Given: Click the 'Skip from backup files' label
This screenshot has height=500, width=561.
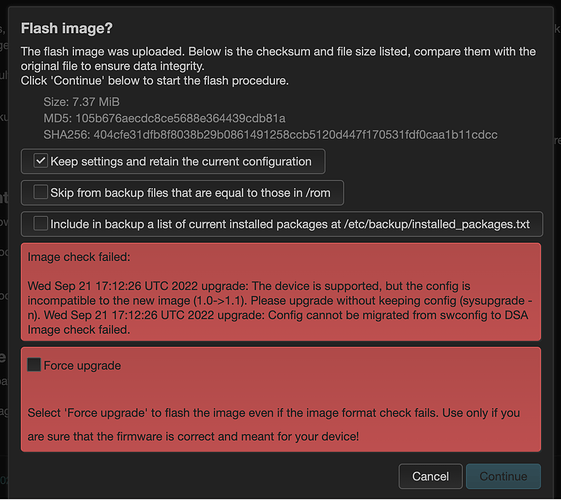Looking at the screenshot, I should pos(190,193).
